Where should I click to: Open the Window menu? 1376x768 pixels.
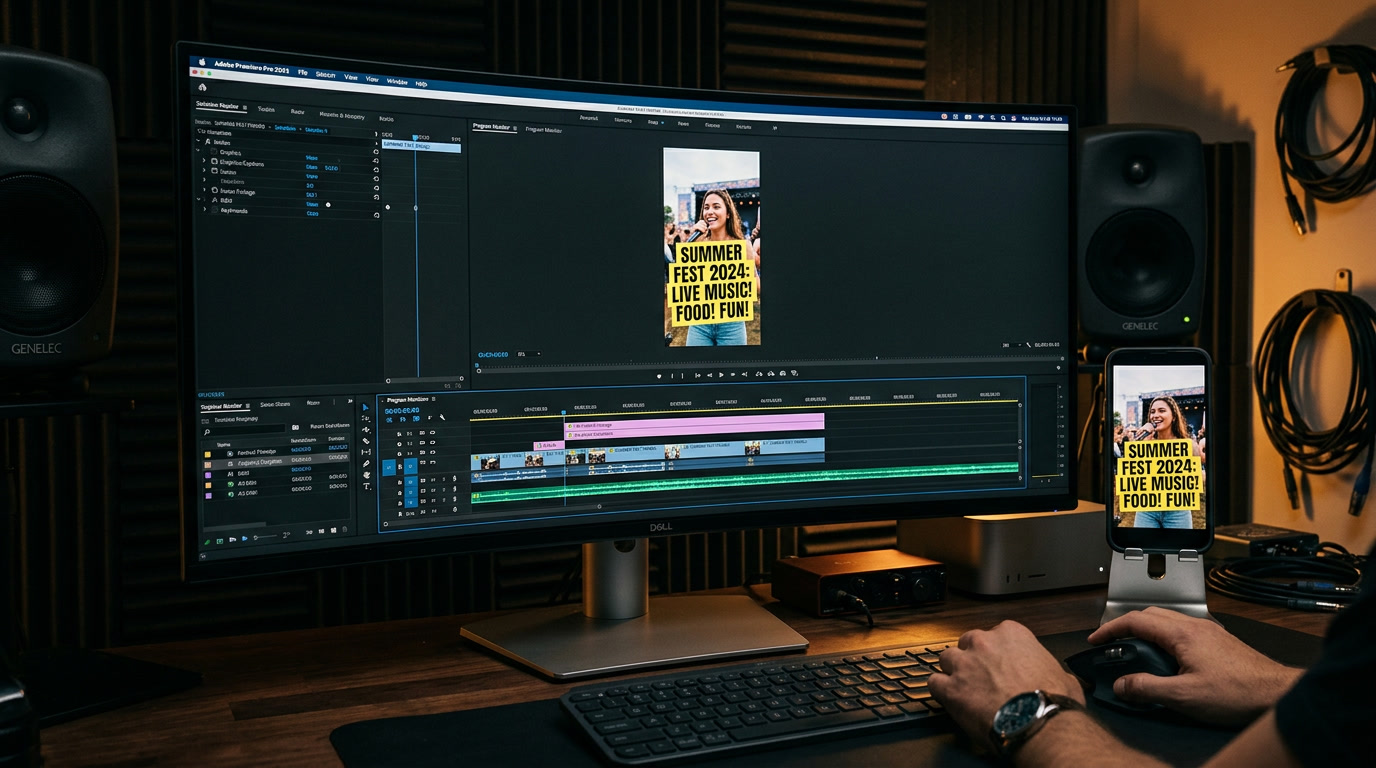point(397,82)
